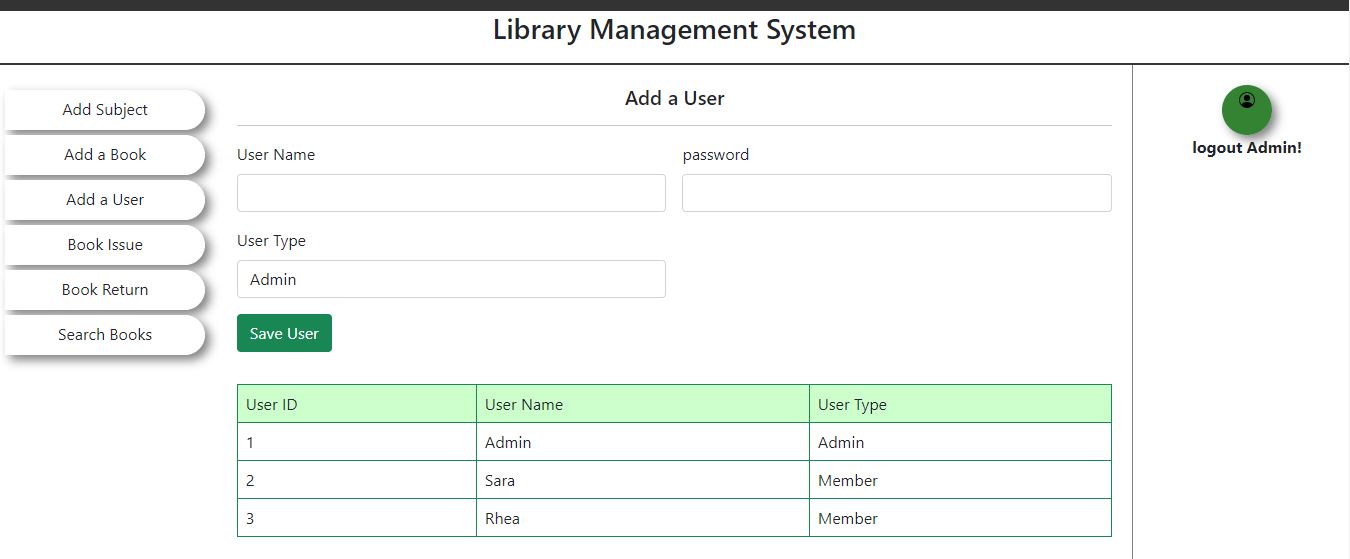Open Search Books from the sidebar

click(105, 335)
